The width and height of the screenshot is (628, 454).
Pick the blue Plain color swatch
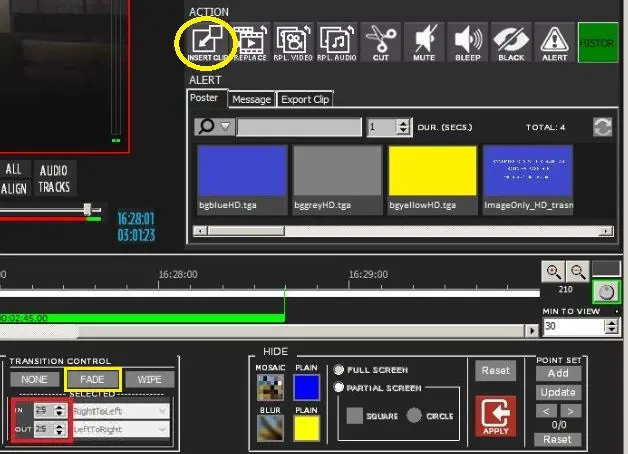(x=307, y=388)
